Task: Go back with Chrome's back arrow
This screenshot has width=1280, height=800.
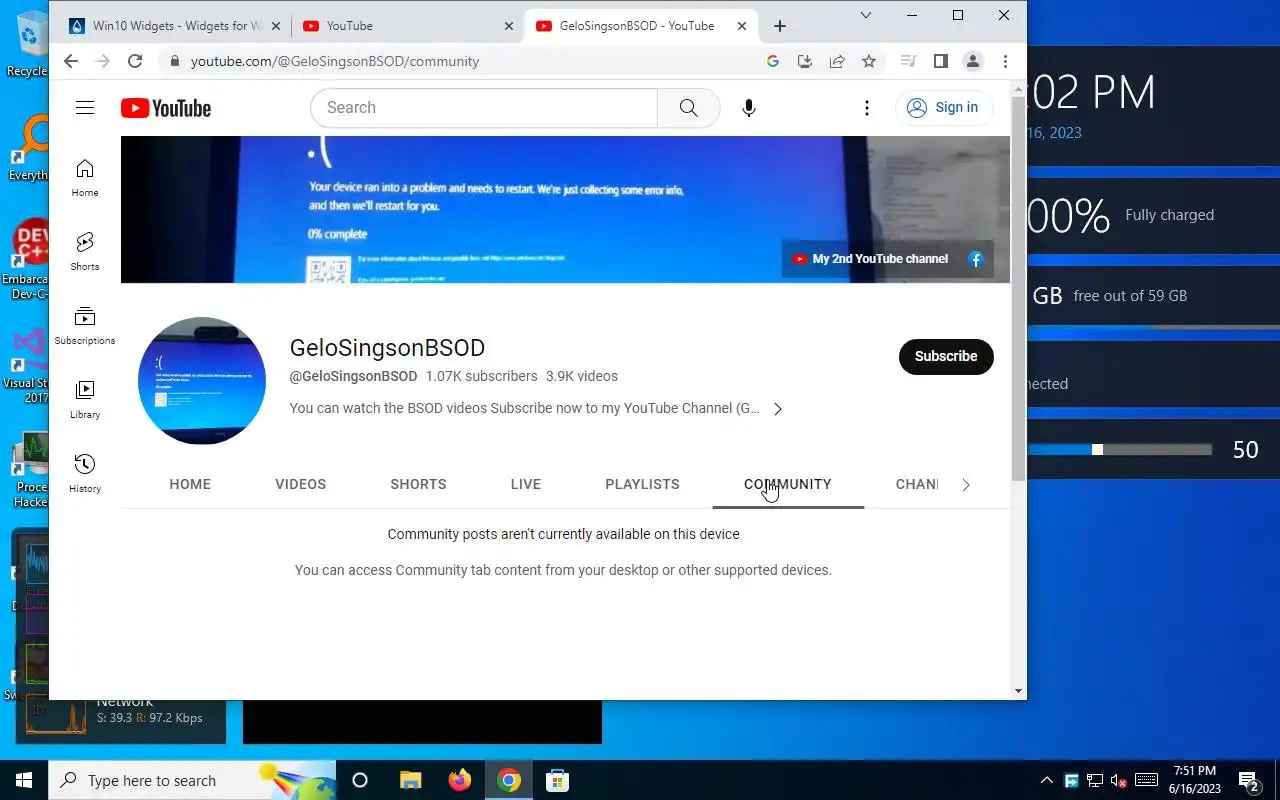Action: pos(70,61)
